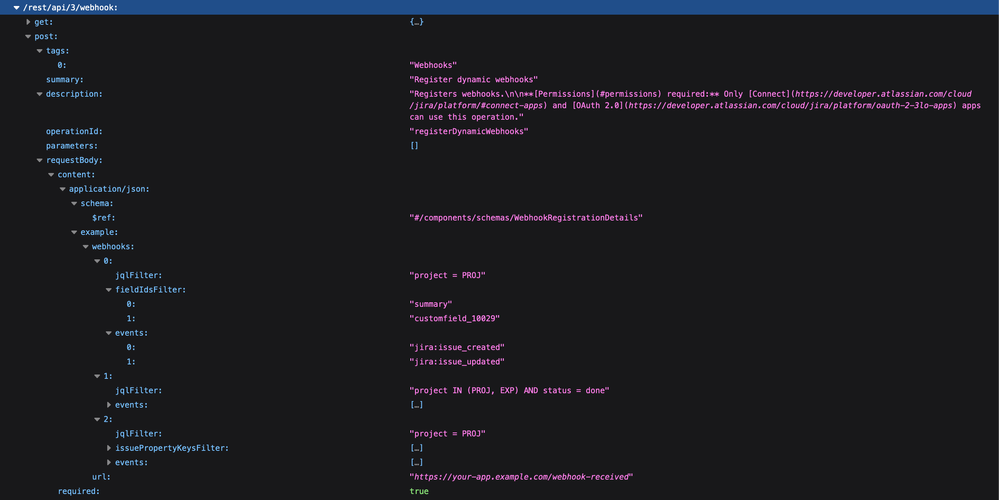
Task: Select the "Webhooks" tag value
Action: [x=433, y=65]
